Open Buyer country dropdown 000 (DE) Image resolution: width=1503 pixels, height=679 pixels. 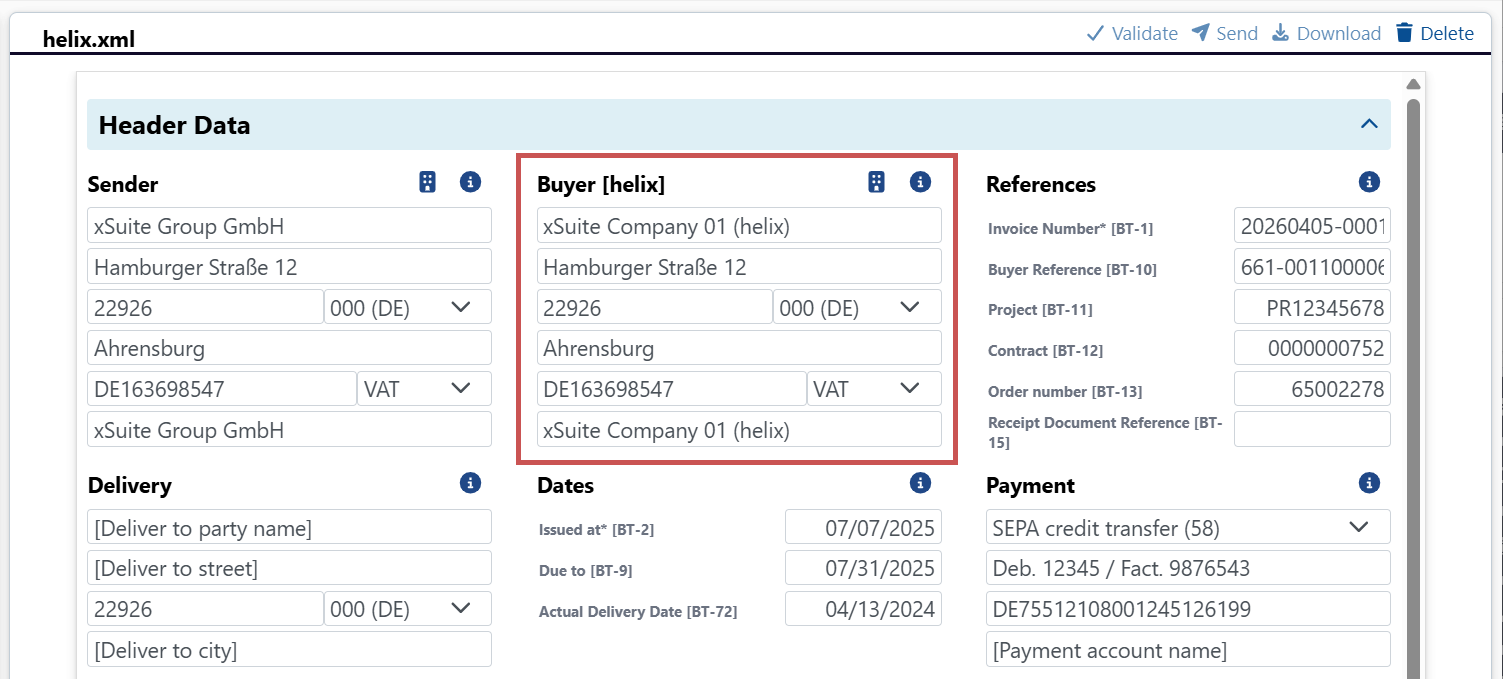857,307
